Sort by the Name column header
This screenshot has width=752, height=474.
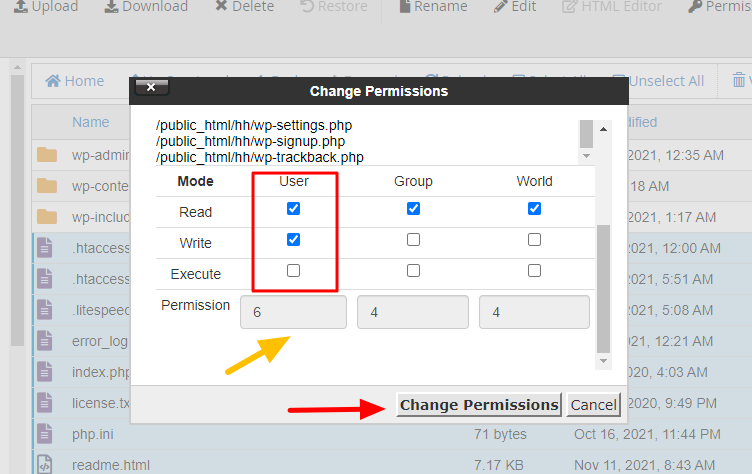(91, 122)
